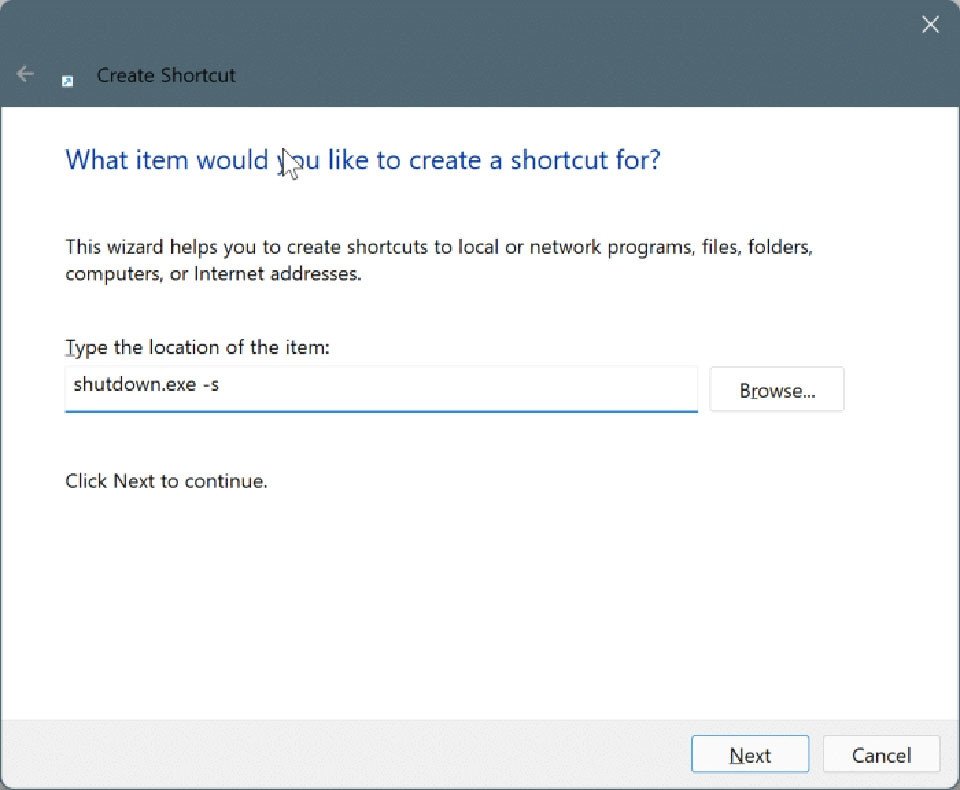Image resolution: width=960 pixels, height=790 pixels.
Task: Click Cancel to abort shortcut creation
Action: [881, 755]
